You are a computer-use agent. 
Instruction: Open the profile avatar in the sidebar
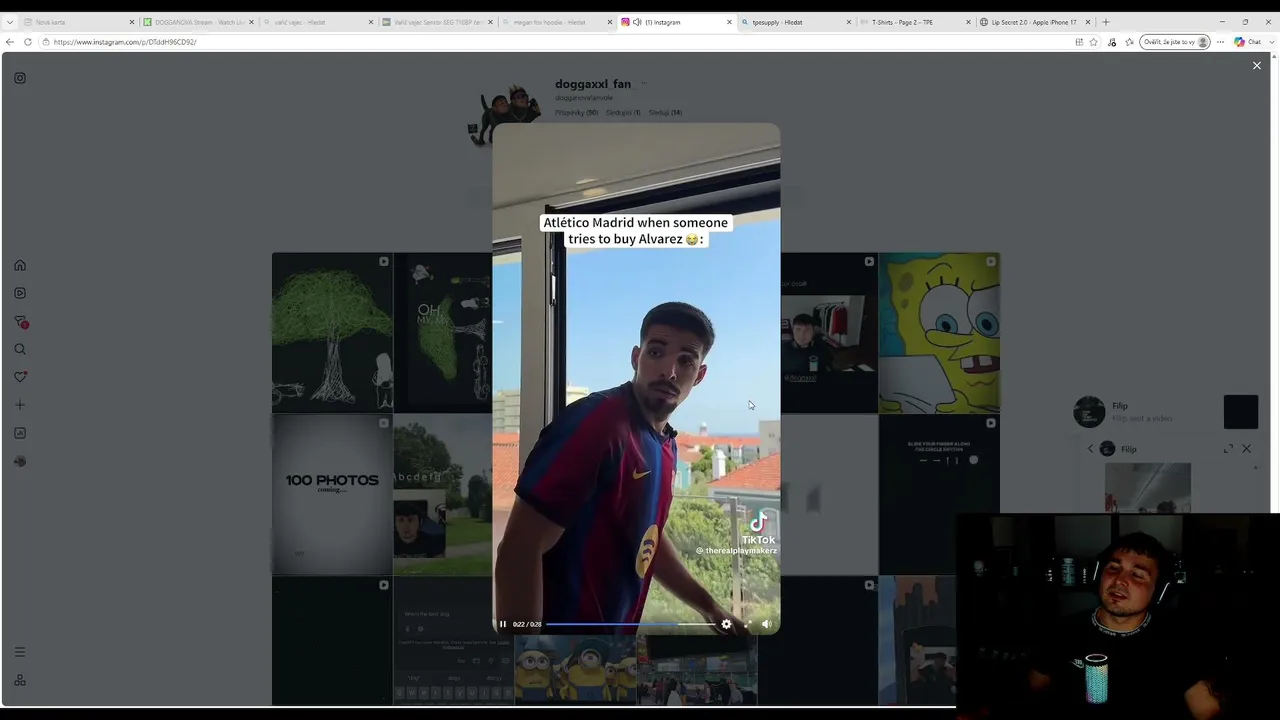coord(20,461)
